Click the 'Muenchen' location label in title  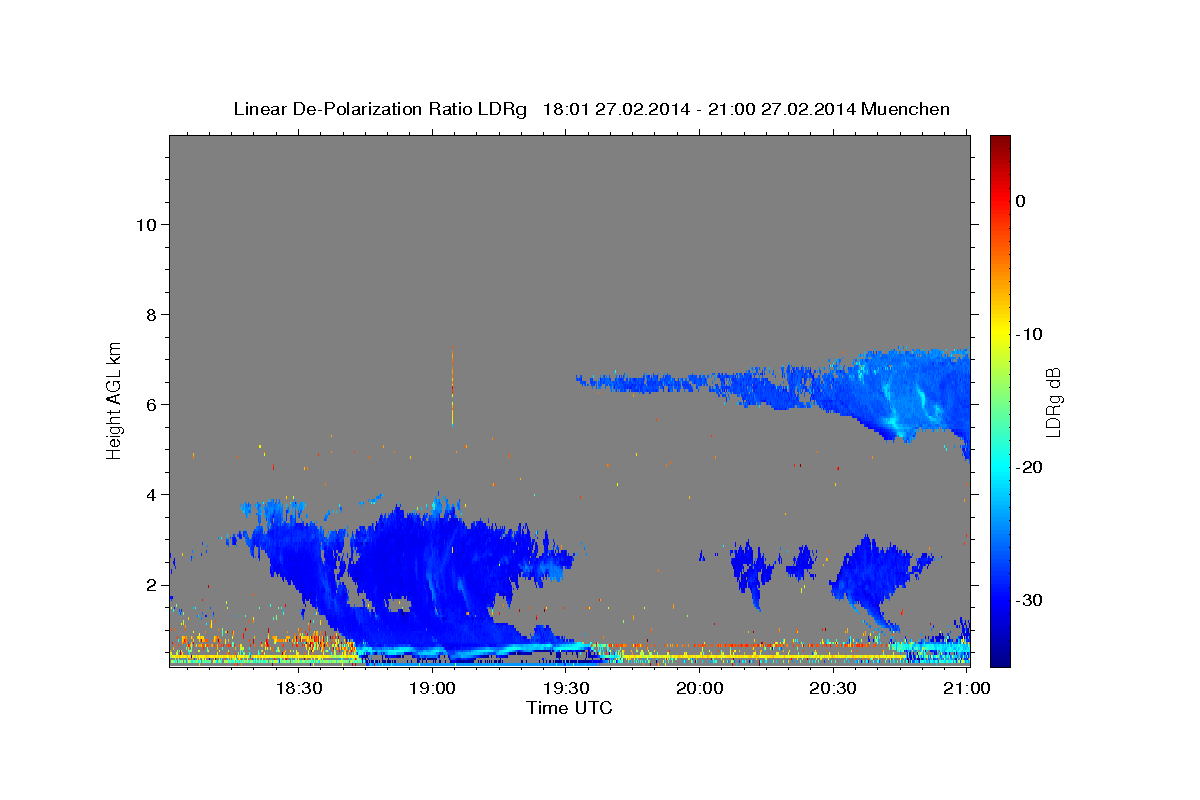(906, 109)
